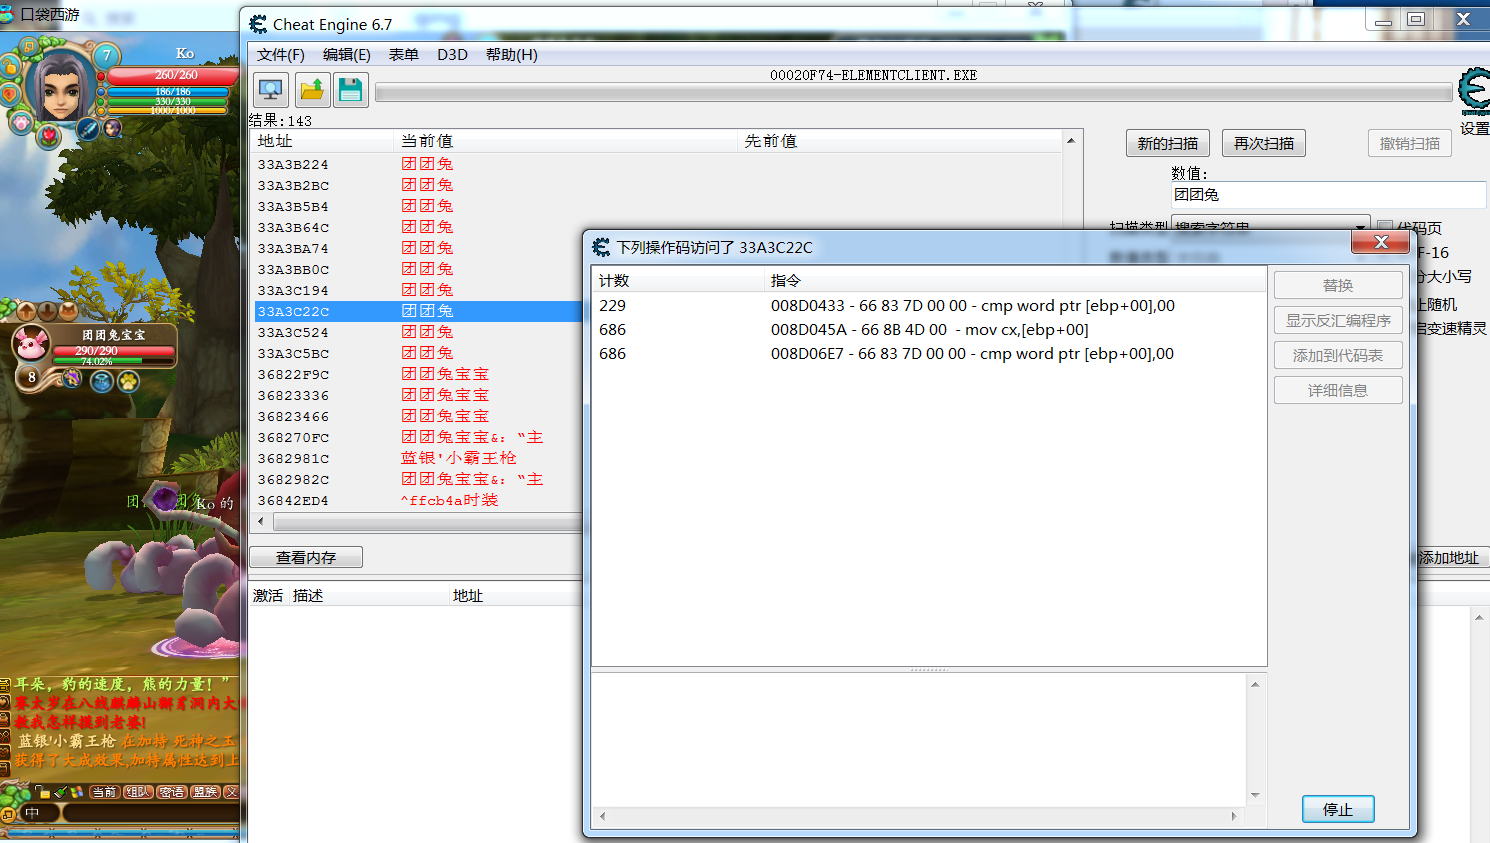Click the 再次扫描 button
Screen dimensions: 1490x843
[x=1264, y=143]
